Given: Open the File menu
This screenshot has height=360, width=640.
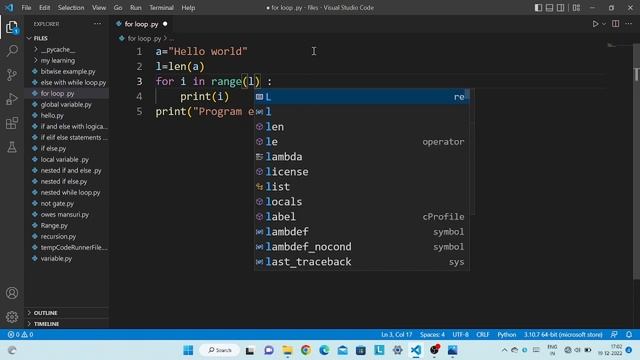Looking at the screenshot, I should [x=26, y=8].
